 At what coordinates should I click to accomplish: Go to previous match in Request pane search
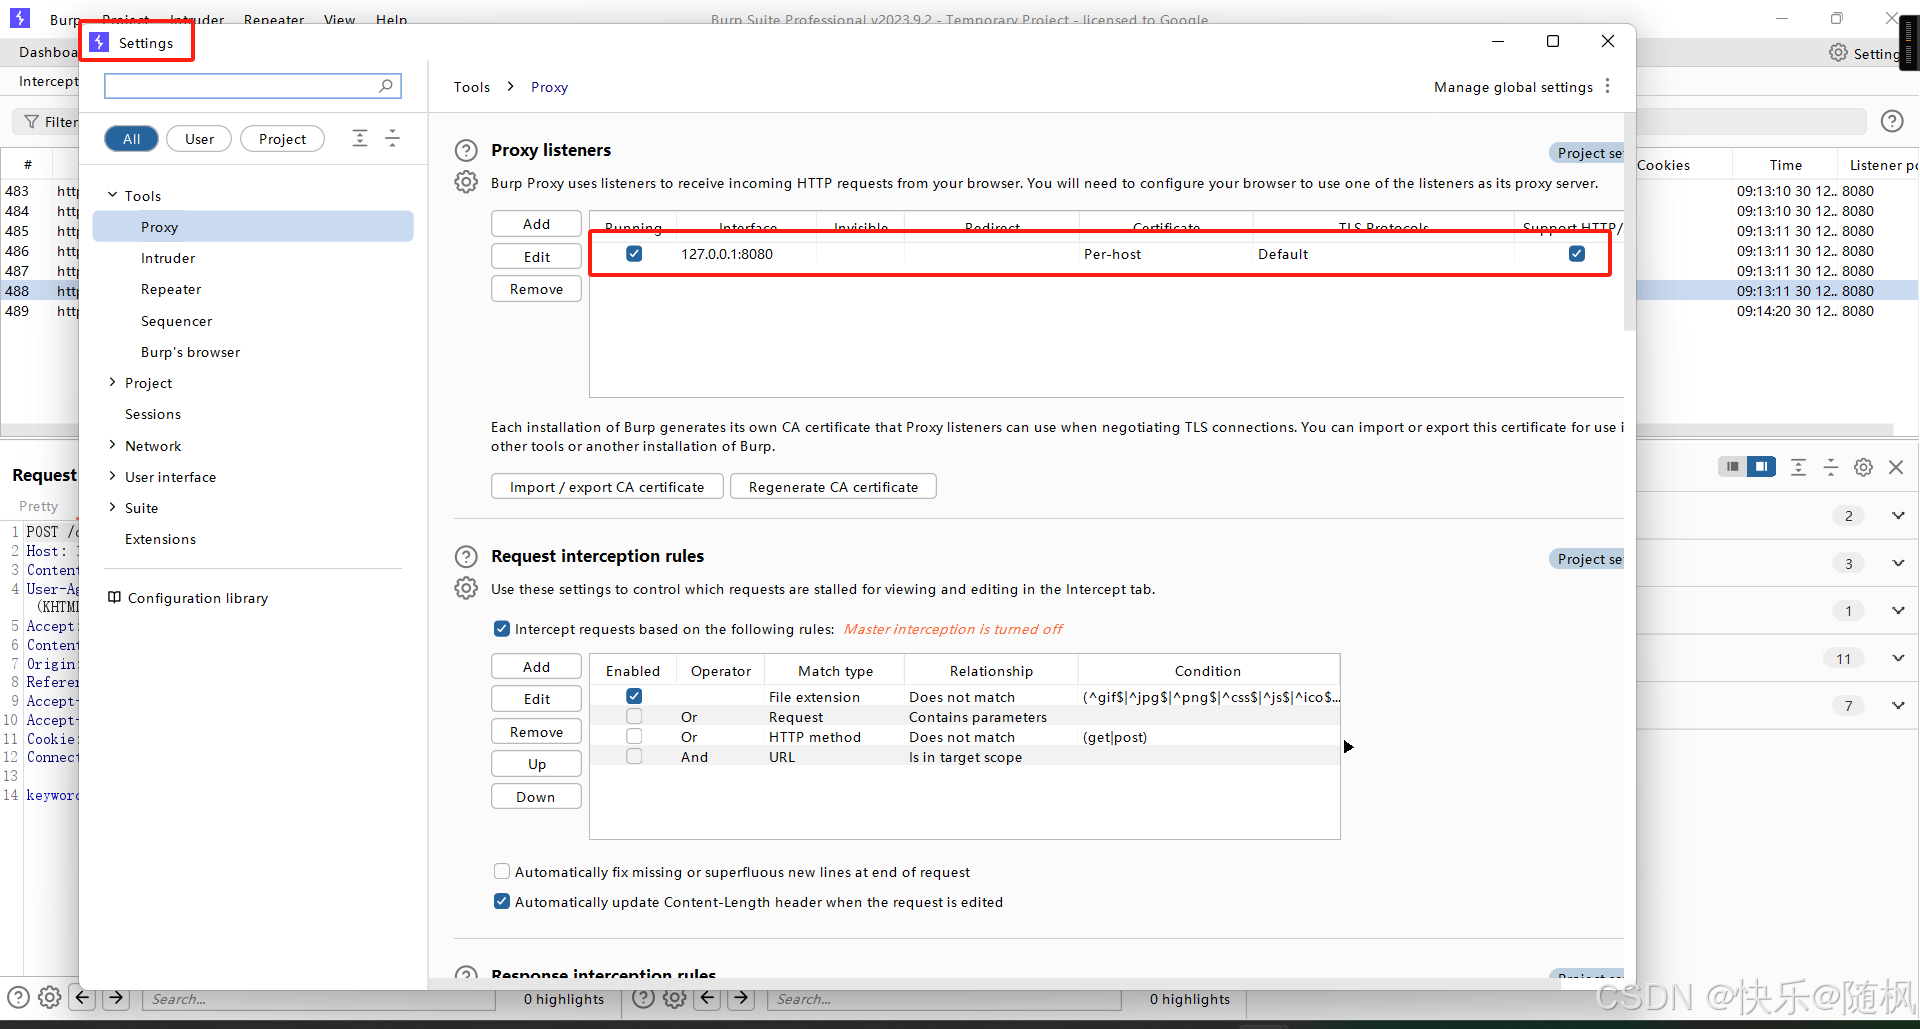click(x=83, y=997)
